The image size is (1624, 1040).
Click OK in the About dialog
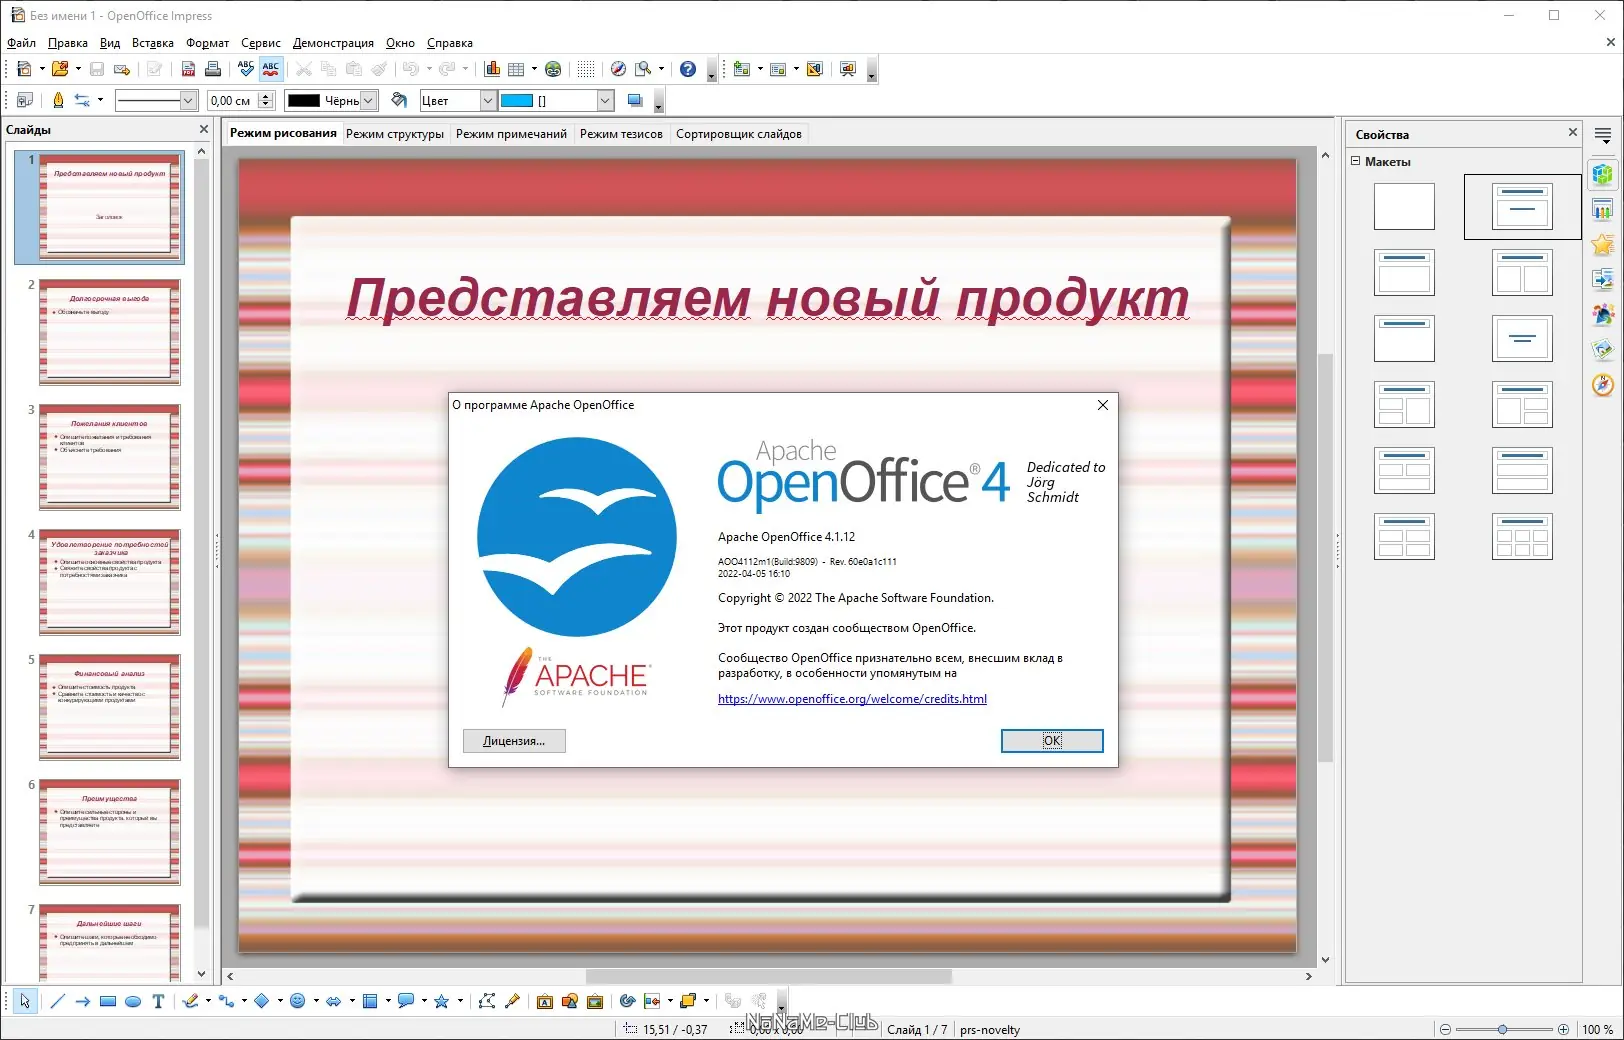(x=1052, y=740)
